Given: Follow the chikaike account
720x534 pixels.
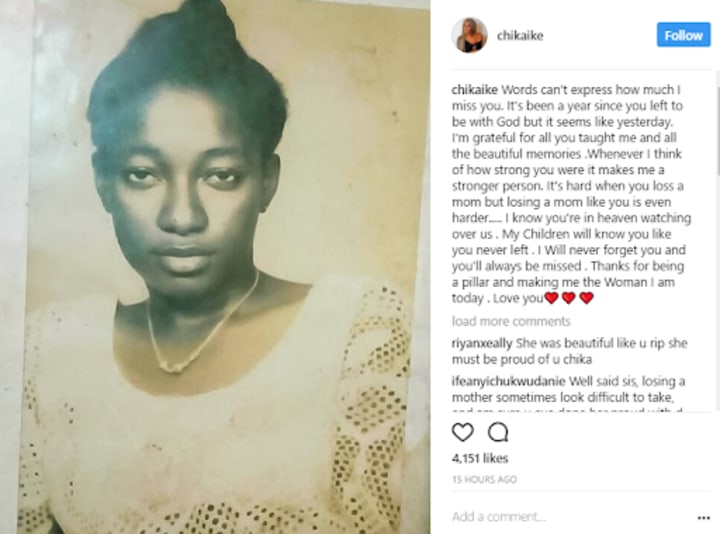Looking at the screenshot, I should (x=683, y=35).
